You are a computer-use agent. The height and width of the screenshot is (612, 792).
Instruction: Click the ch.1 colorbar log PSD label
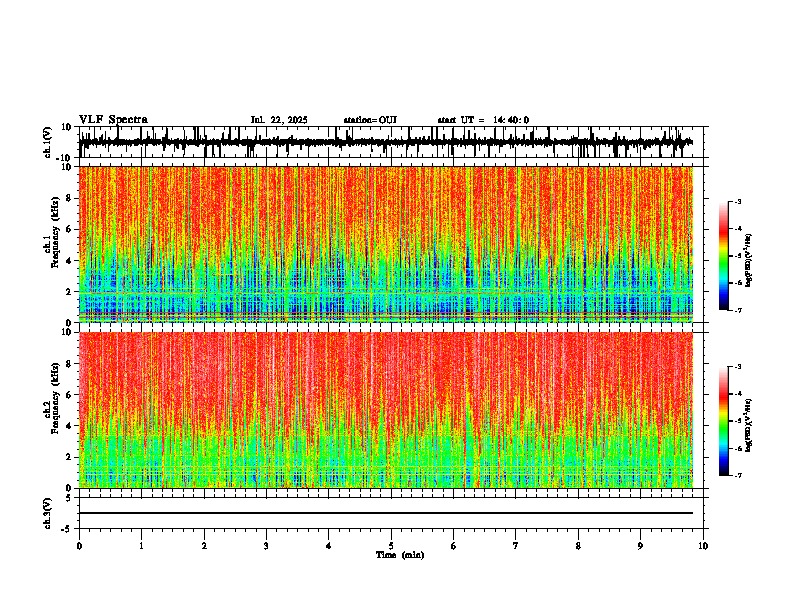pos(748,261)
